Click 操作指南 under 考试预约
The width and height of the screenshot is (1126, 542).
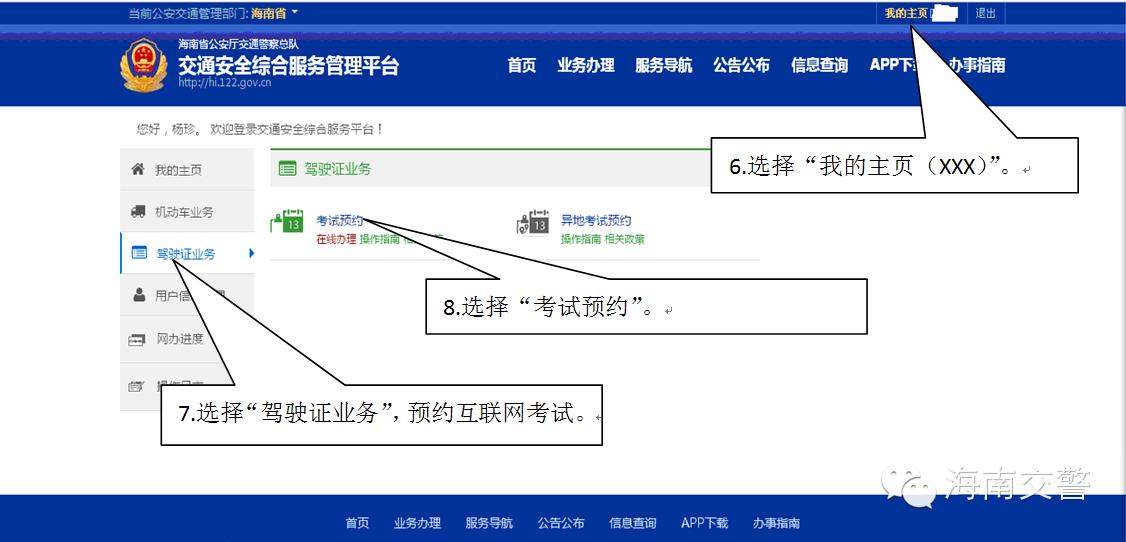click(380, 239)
